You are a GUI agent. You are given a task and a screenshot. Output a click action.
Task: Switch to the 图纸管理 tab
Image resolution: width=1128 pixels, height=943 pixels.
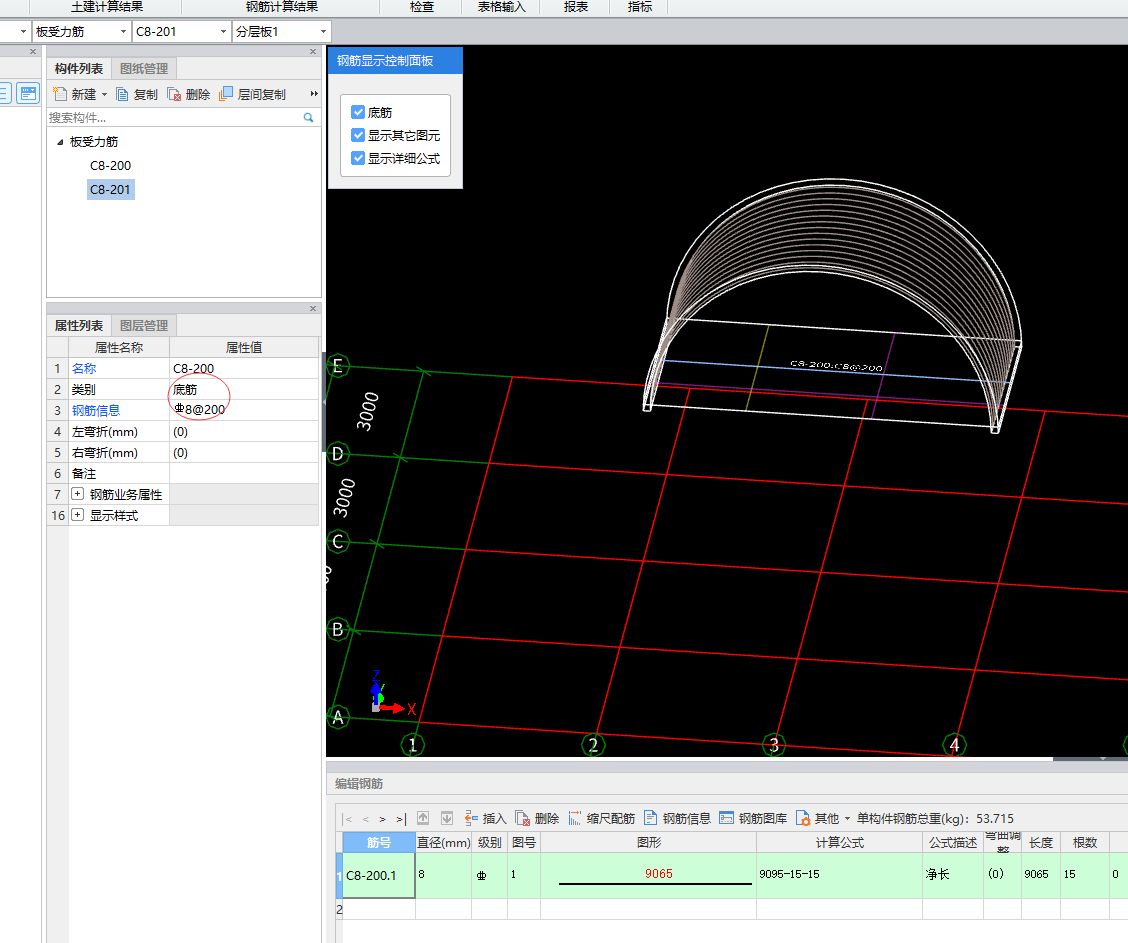click(144, 68)
